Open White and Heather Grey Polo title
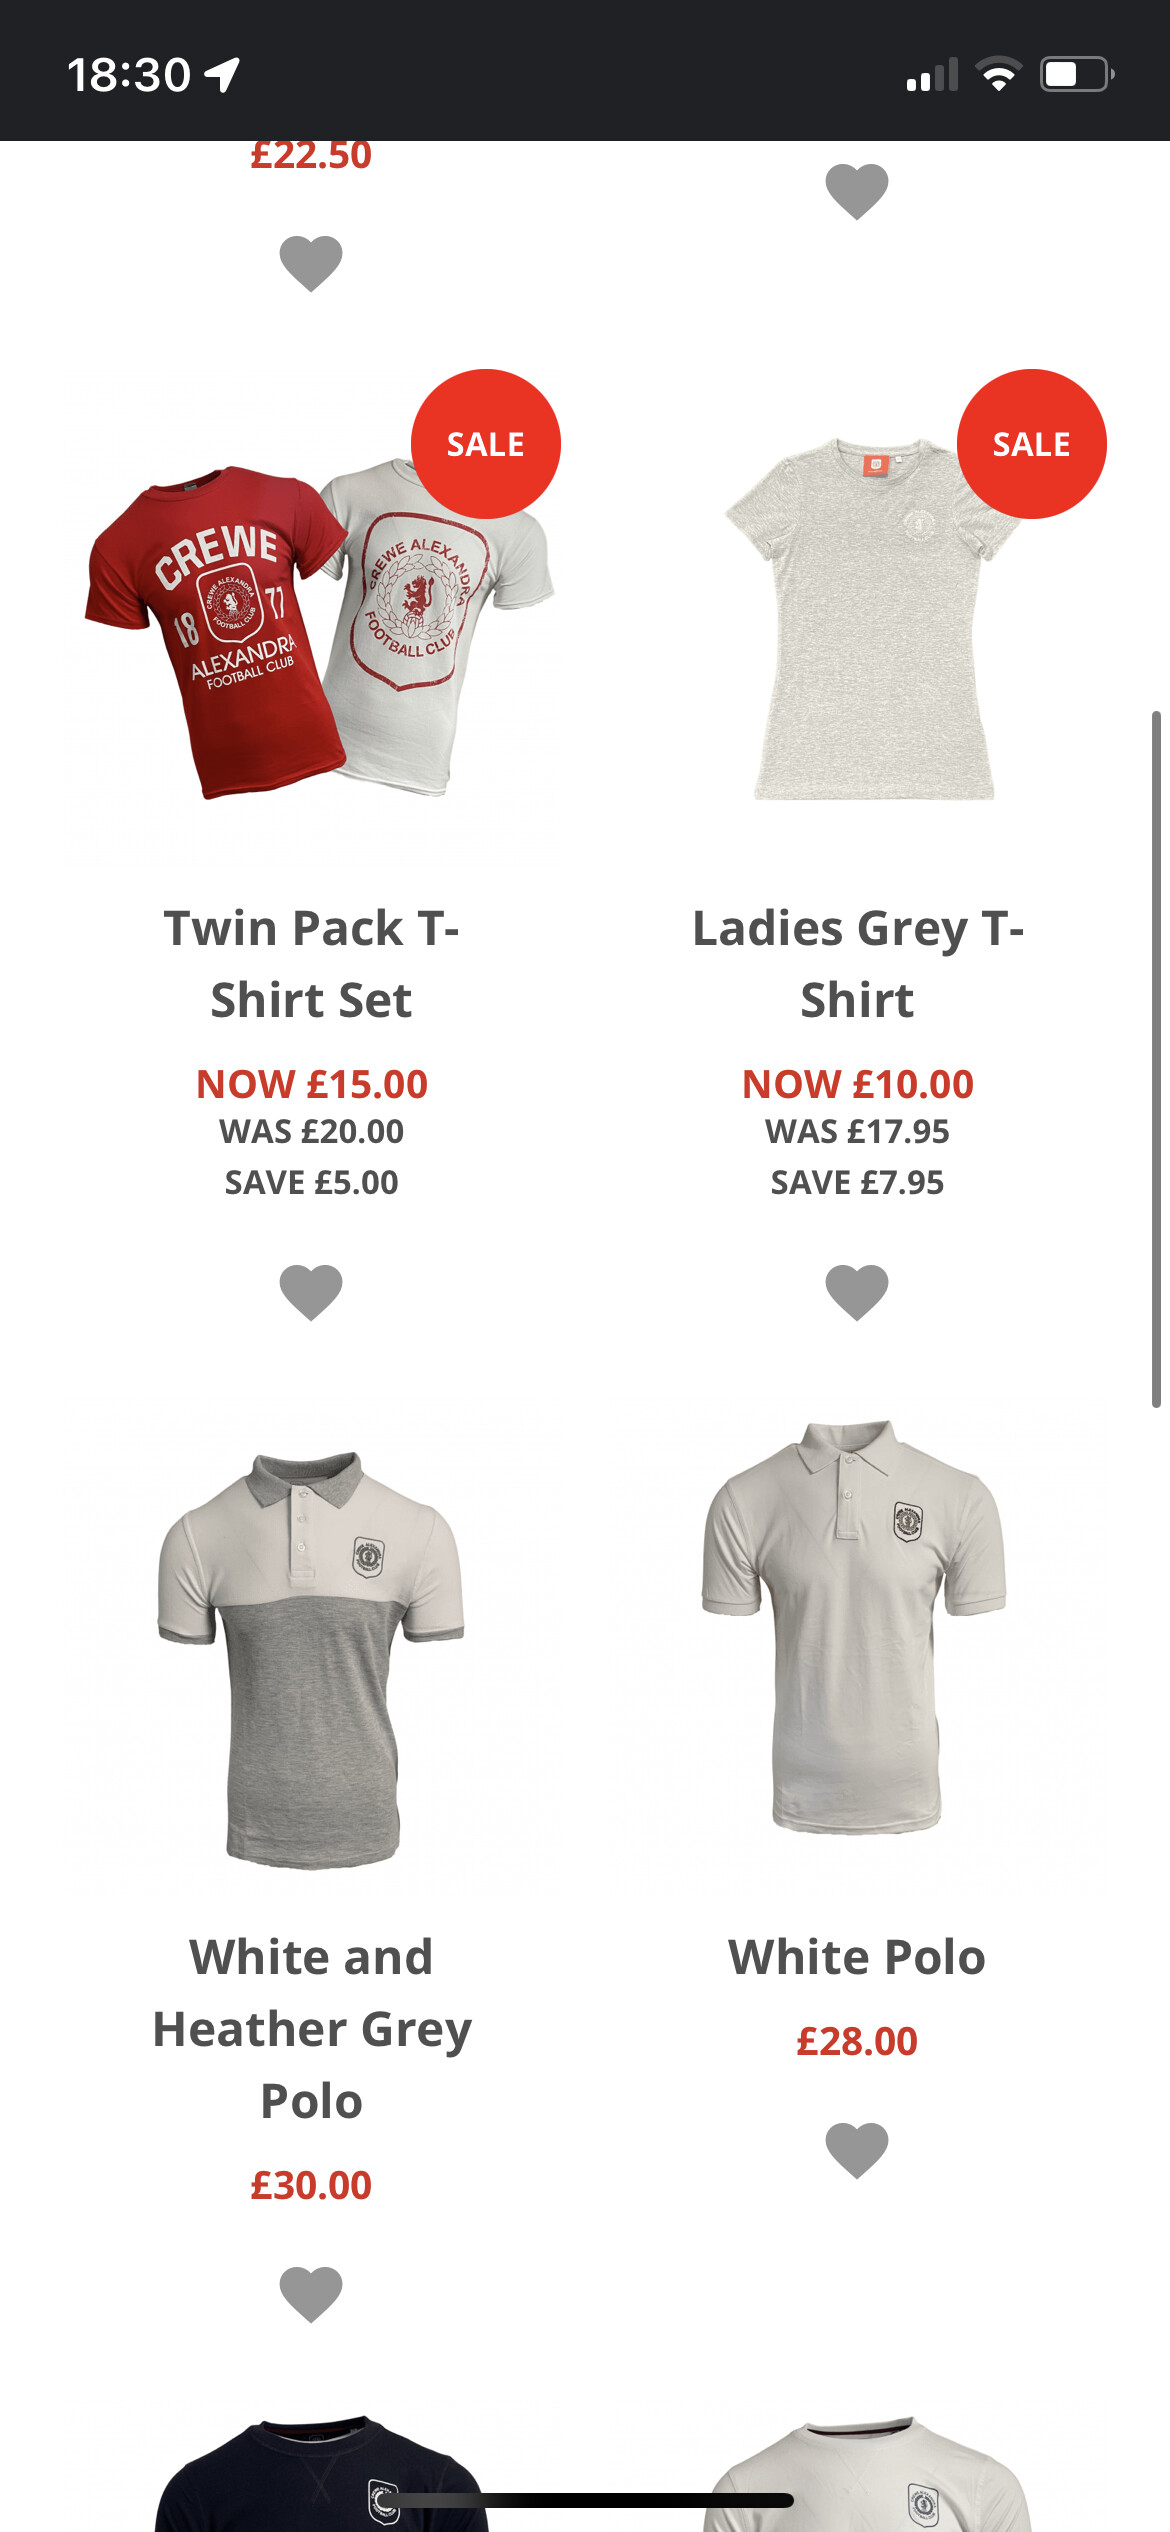The image size is (1170, 2532). (311, 2029)
